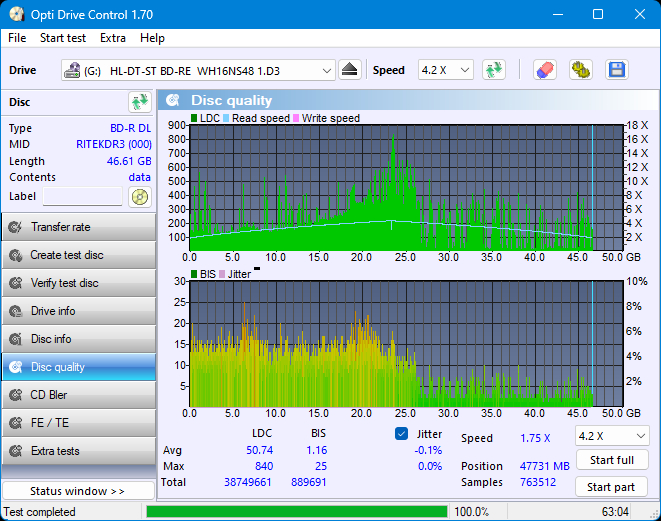The height and width of the screenshot is (521, 661).
Task: Click the Position value 47731 MB
Action: pyautogui.click(x=545, y=466)
